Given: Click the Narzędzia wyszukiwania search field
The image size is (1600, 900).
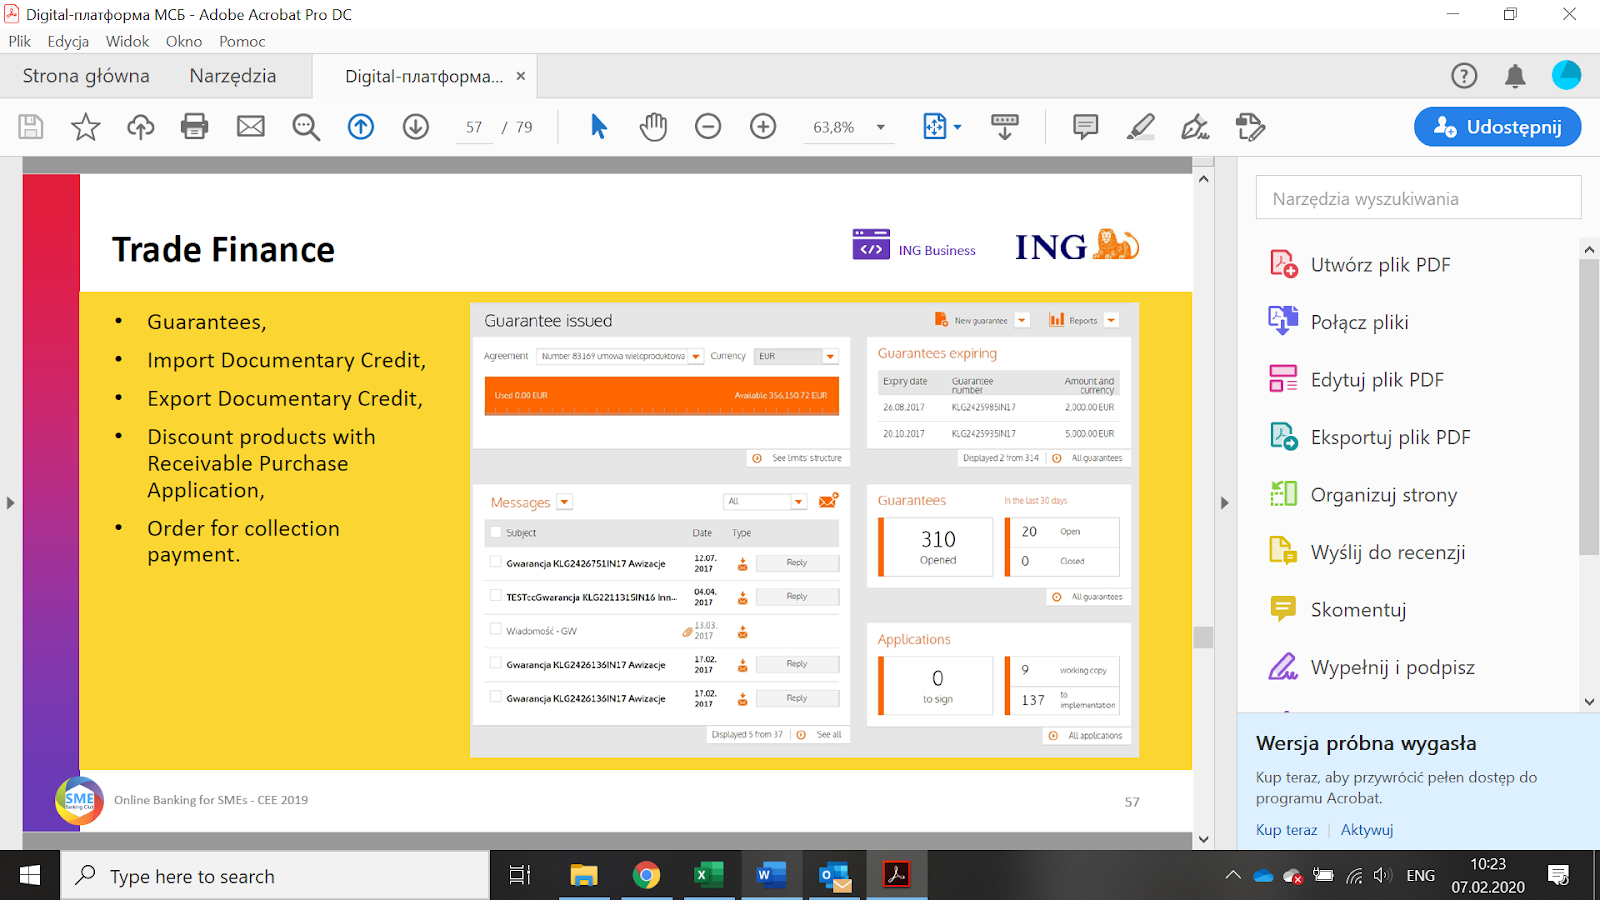Looking at the screenshot, I should (1418, 198).
